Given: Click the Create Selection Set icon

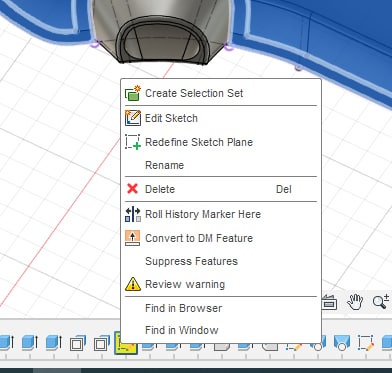Looking at the screenshot, I should [x=133, y=93].
